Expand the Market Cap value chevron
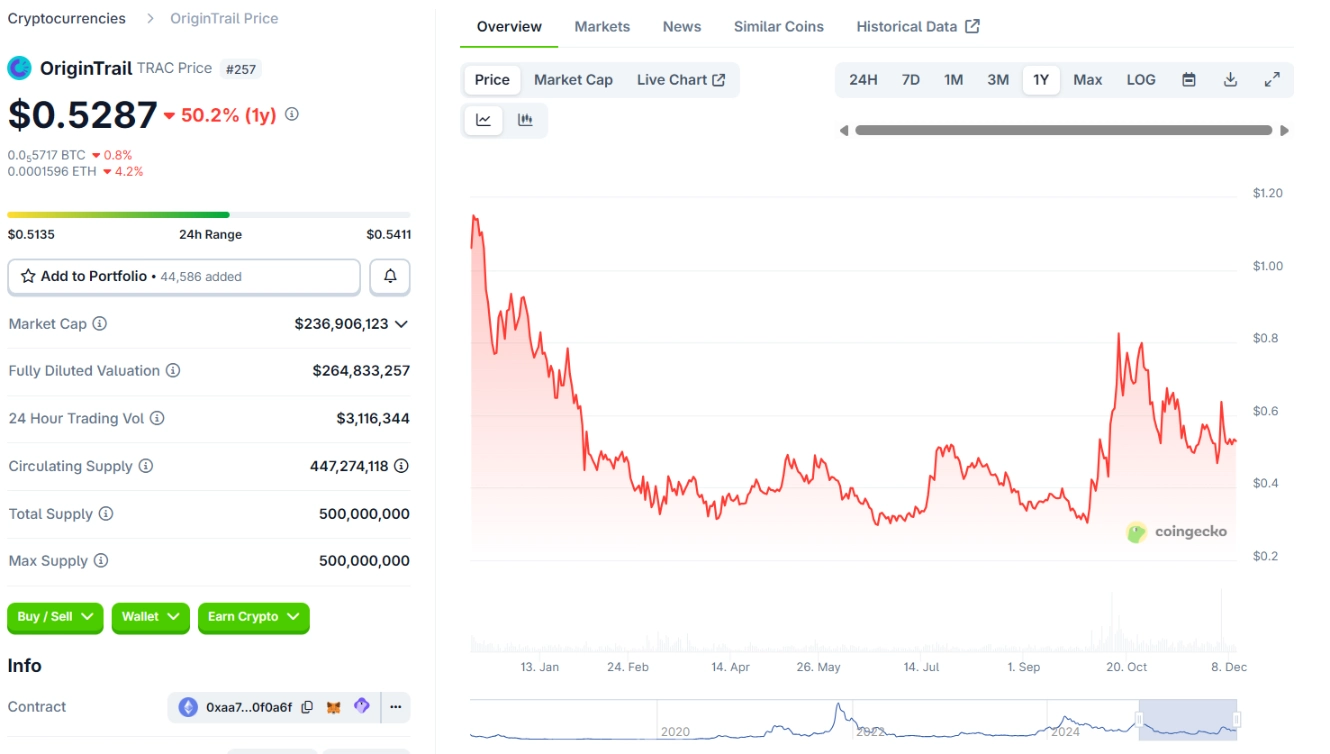This screenshot has width=1330, height=754. pos(401,324)
